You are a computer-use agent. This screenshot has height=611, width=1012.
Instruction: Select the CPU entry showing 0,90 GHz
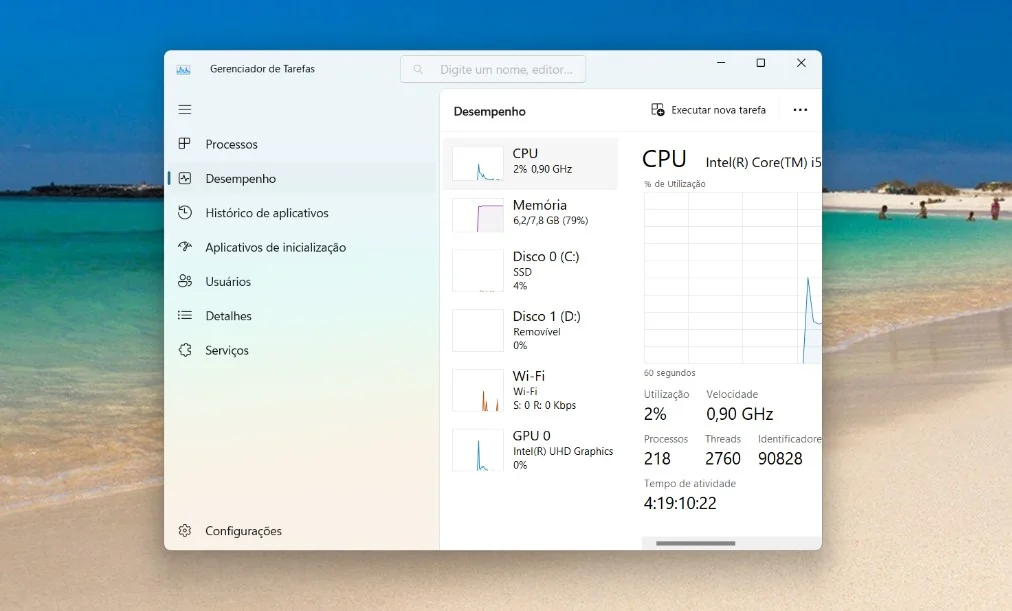pyautogui.click(x=530, y=163)
